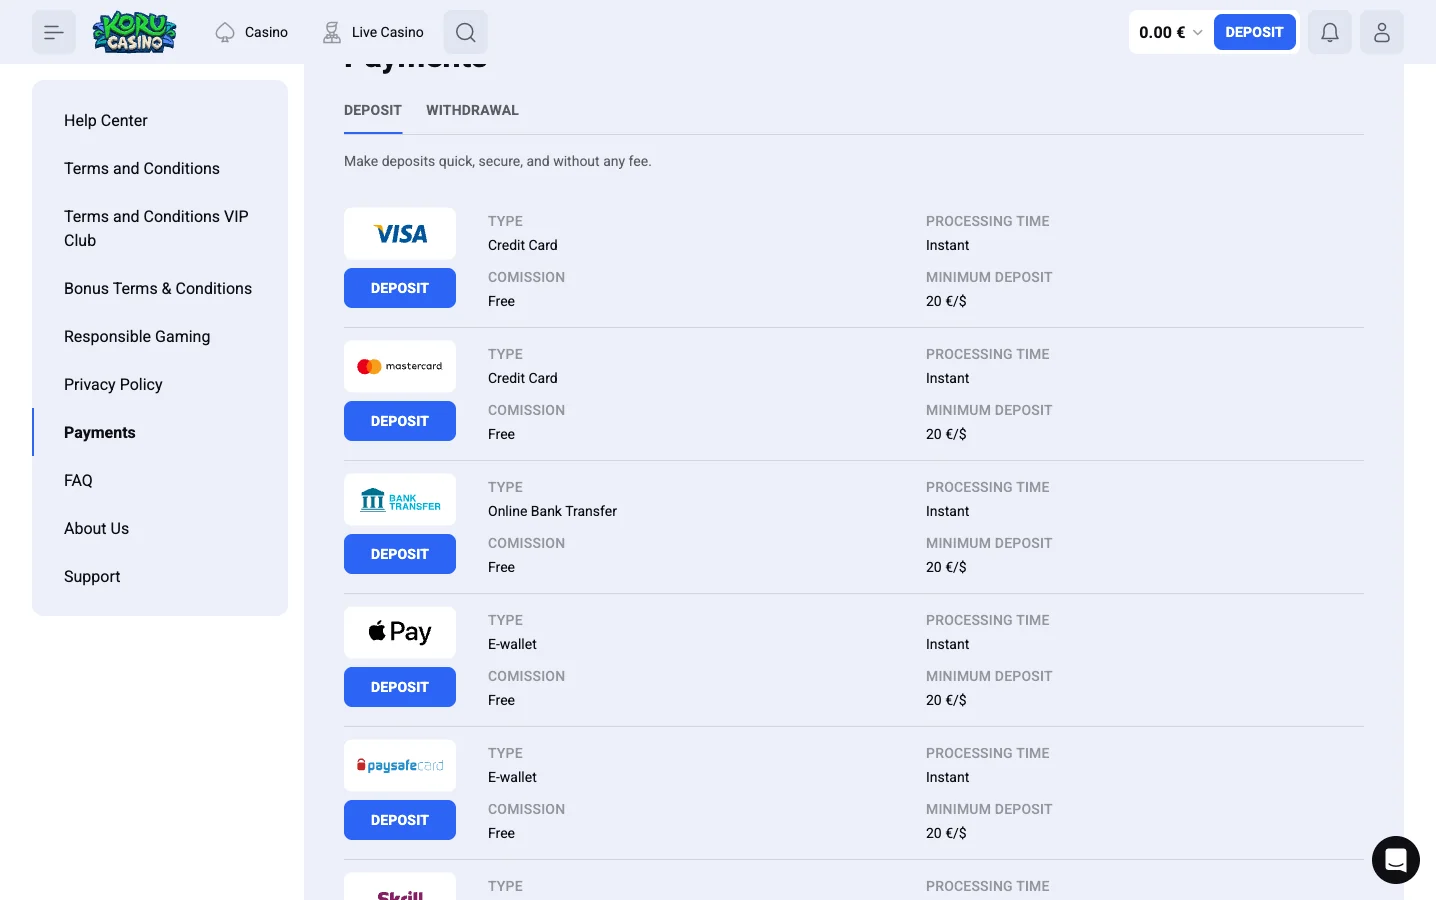Viewport: 1436px width, 900px height.
Task: Click the header Deposit button
Action: coord(1254,32)
